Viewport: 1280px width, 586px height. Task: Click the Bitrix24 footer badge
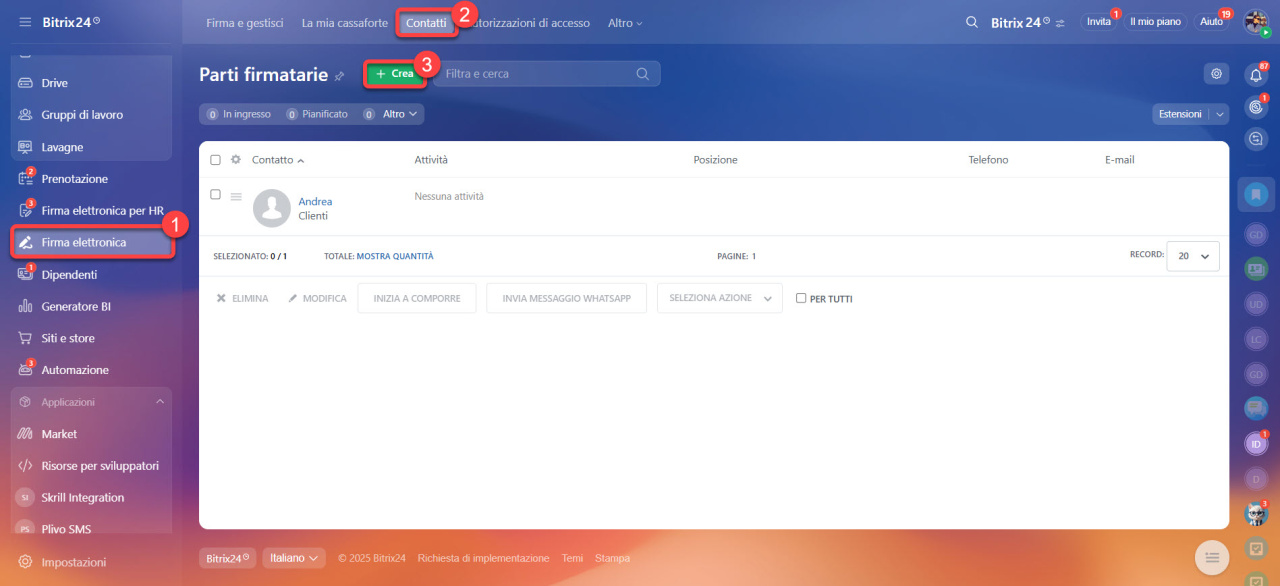point(227,558)
